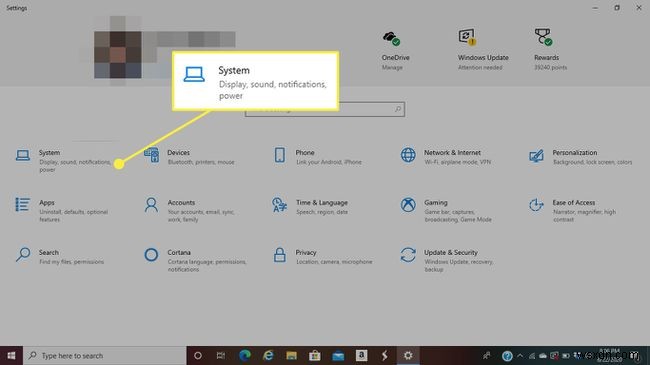Screen dimensions: 650x365
Task: Open File Explorer from the taskbar
Action: pos(291,355)
